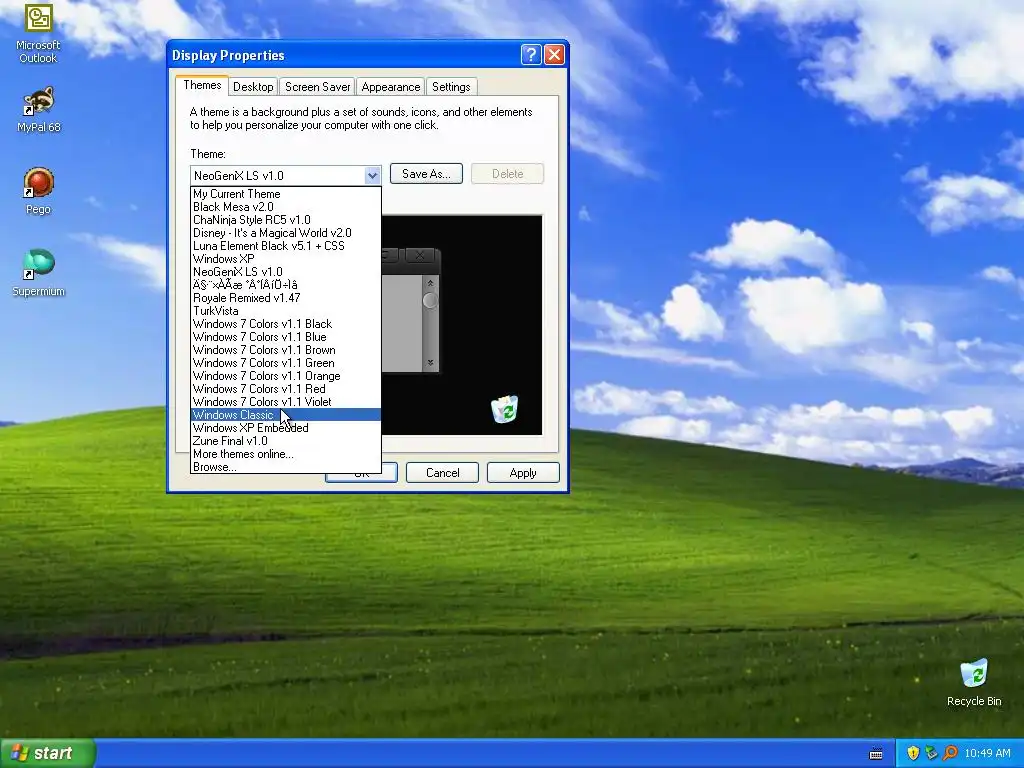1024x768 pixels.
Task: Choose NeoGeniX LS v1.0 in the list
Action: 285,272
